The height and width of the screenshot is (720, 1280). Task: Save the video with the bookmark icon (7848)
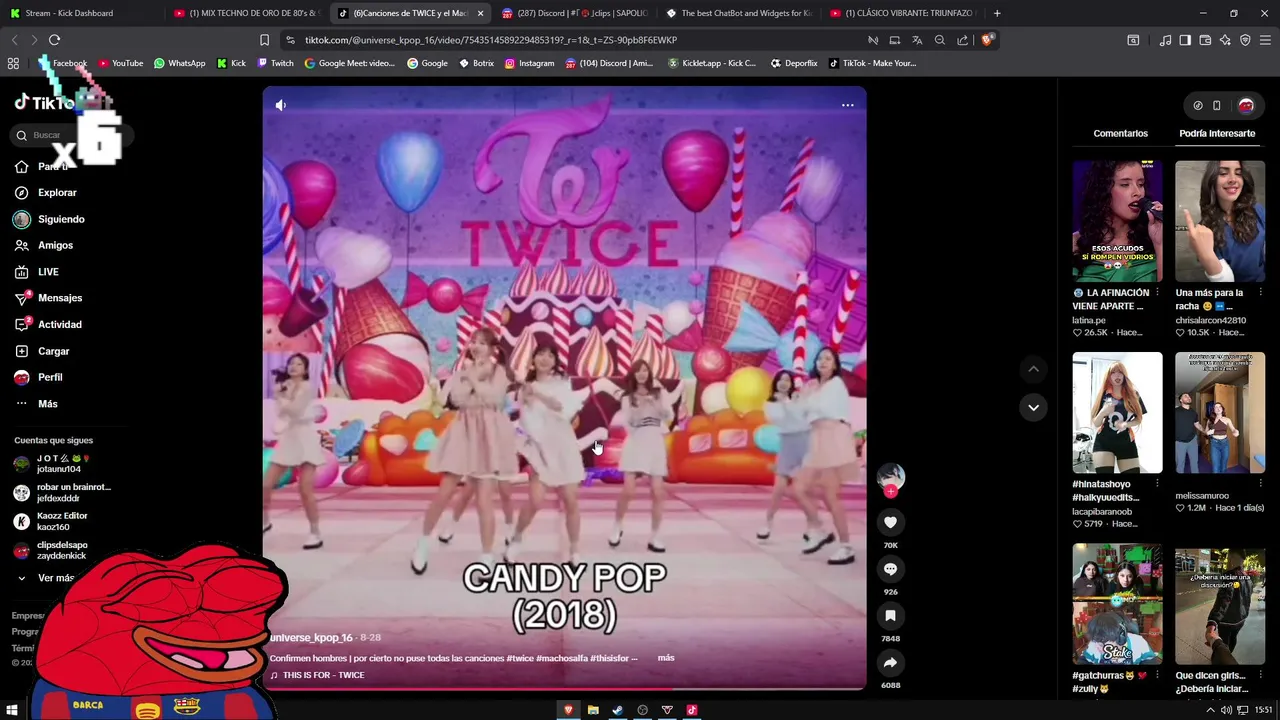(x=890, y=616)
